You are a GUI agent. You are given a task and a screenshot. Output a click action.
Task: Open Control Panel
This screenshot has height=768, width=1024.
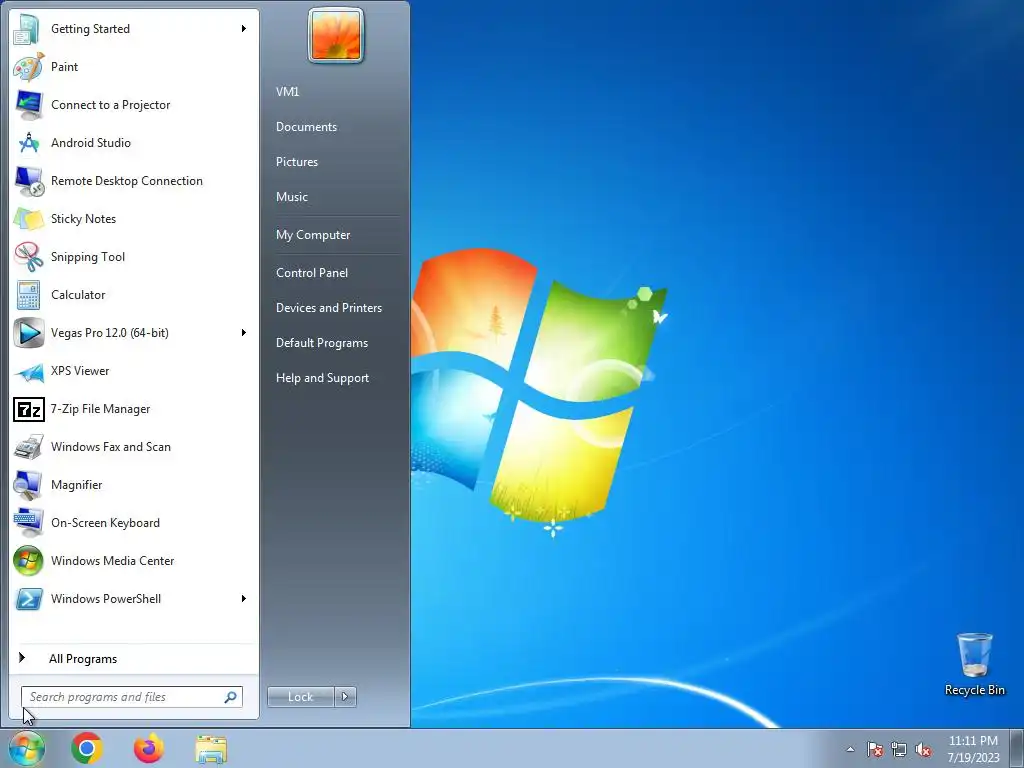312,272
